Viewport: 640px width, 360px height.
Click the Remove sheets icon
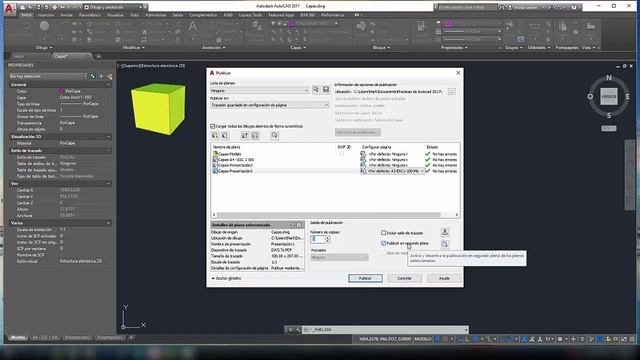point(225,136)
